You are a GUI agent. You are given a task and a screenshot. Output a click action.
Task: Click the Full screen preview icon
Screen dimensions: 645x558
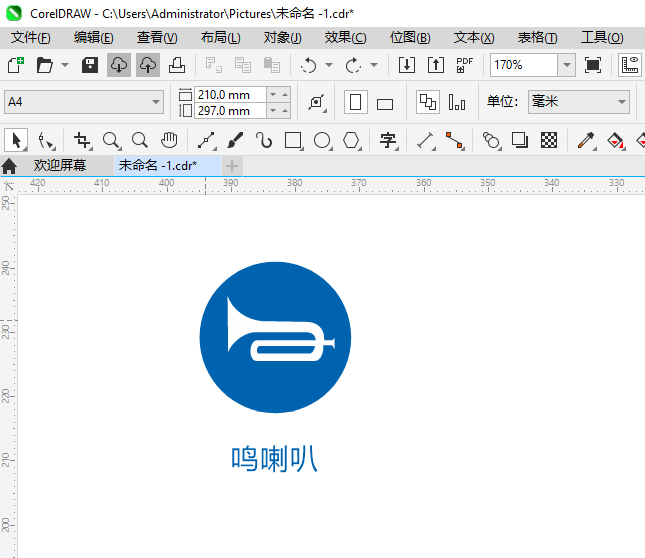coord(593,65)
